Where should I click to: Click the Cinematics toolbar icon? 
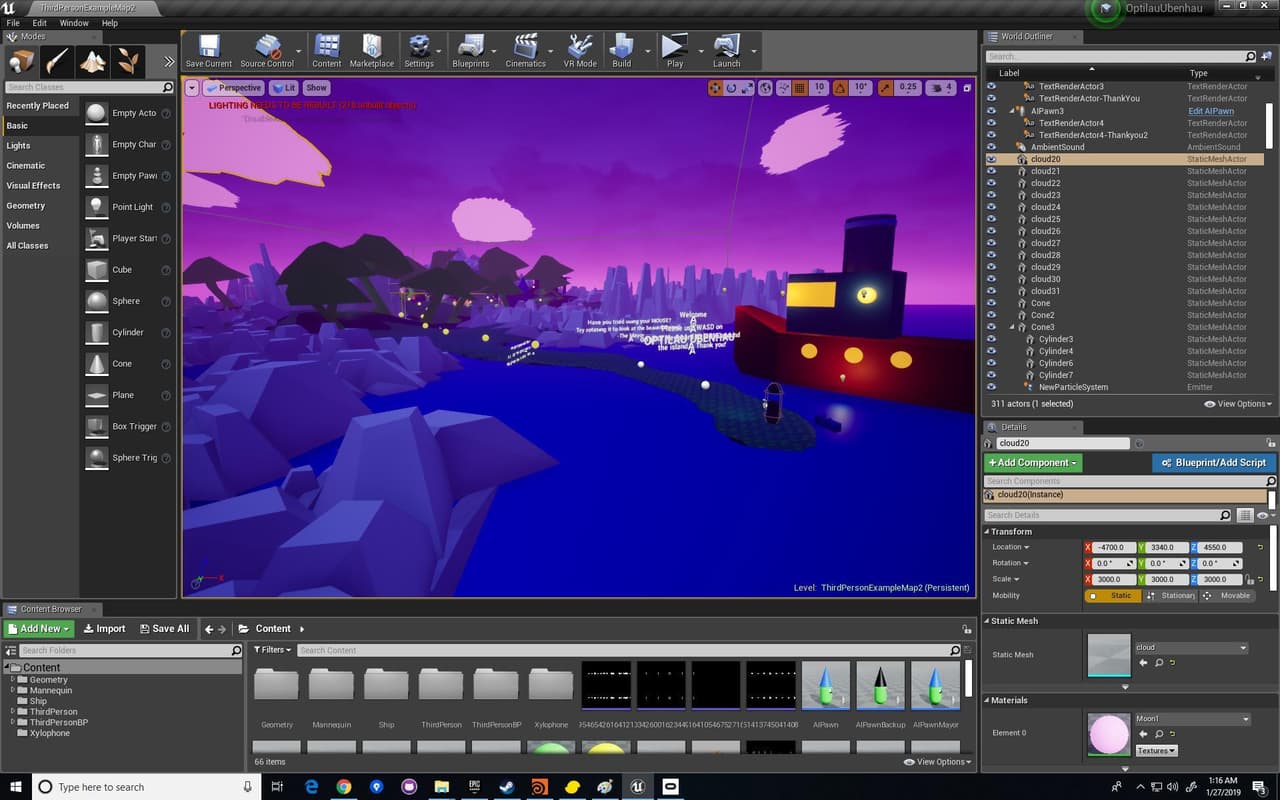coord(525,50)
